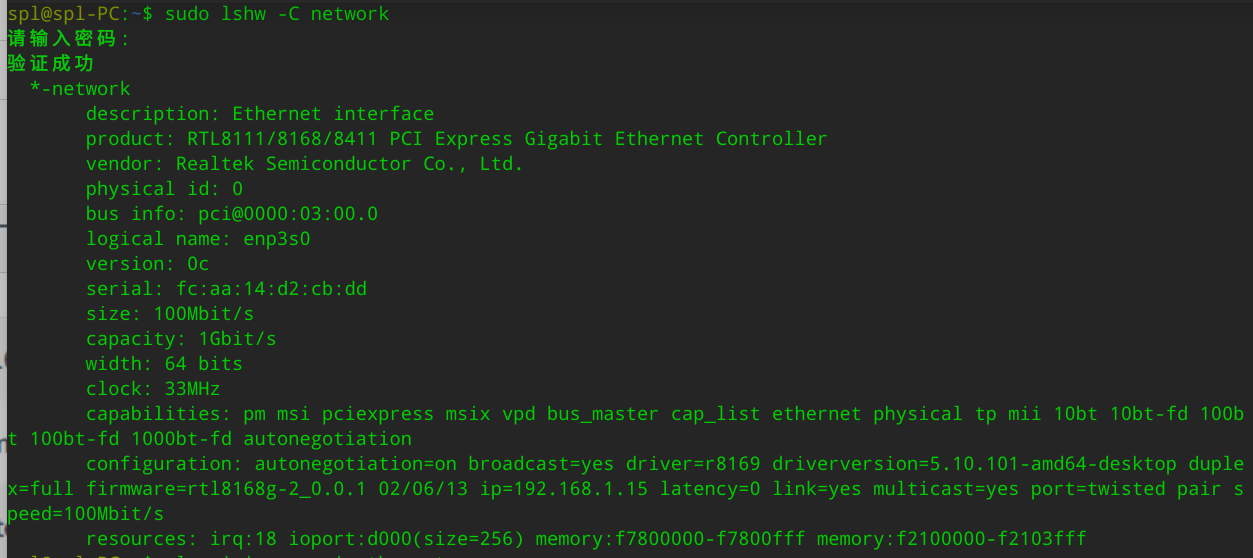Click the 'clock: 33MHz' line
The width and height of the screenshot is (1253, 558).
click(x=153, y=389)
